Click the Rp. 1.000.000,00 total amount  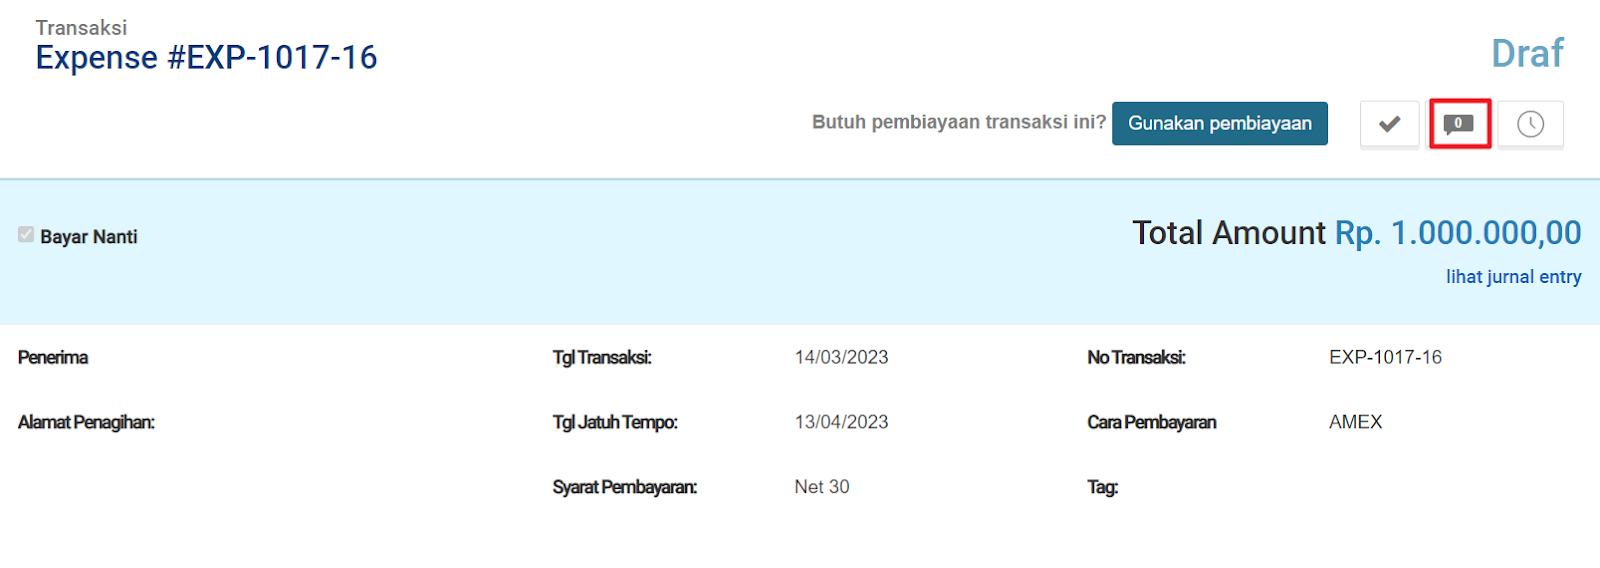click(x=1458, y=233)
